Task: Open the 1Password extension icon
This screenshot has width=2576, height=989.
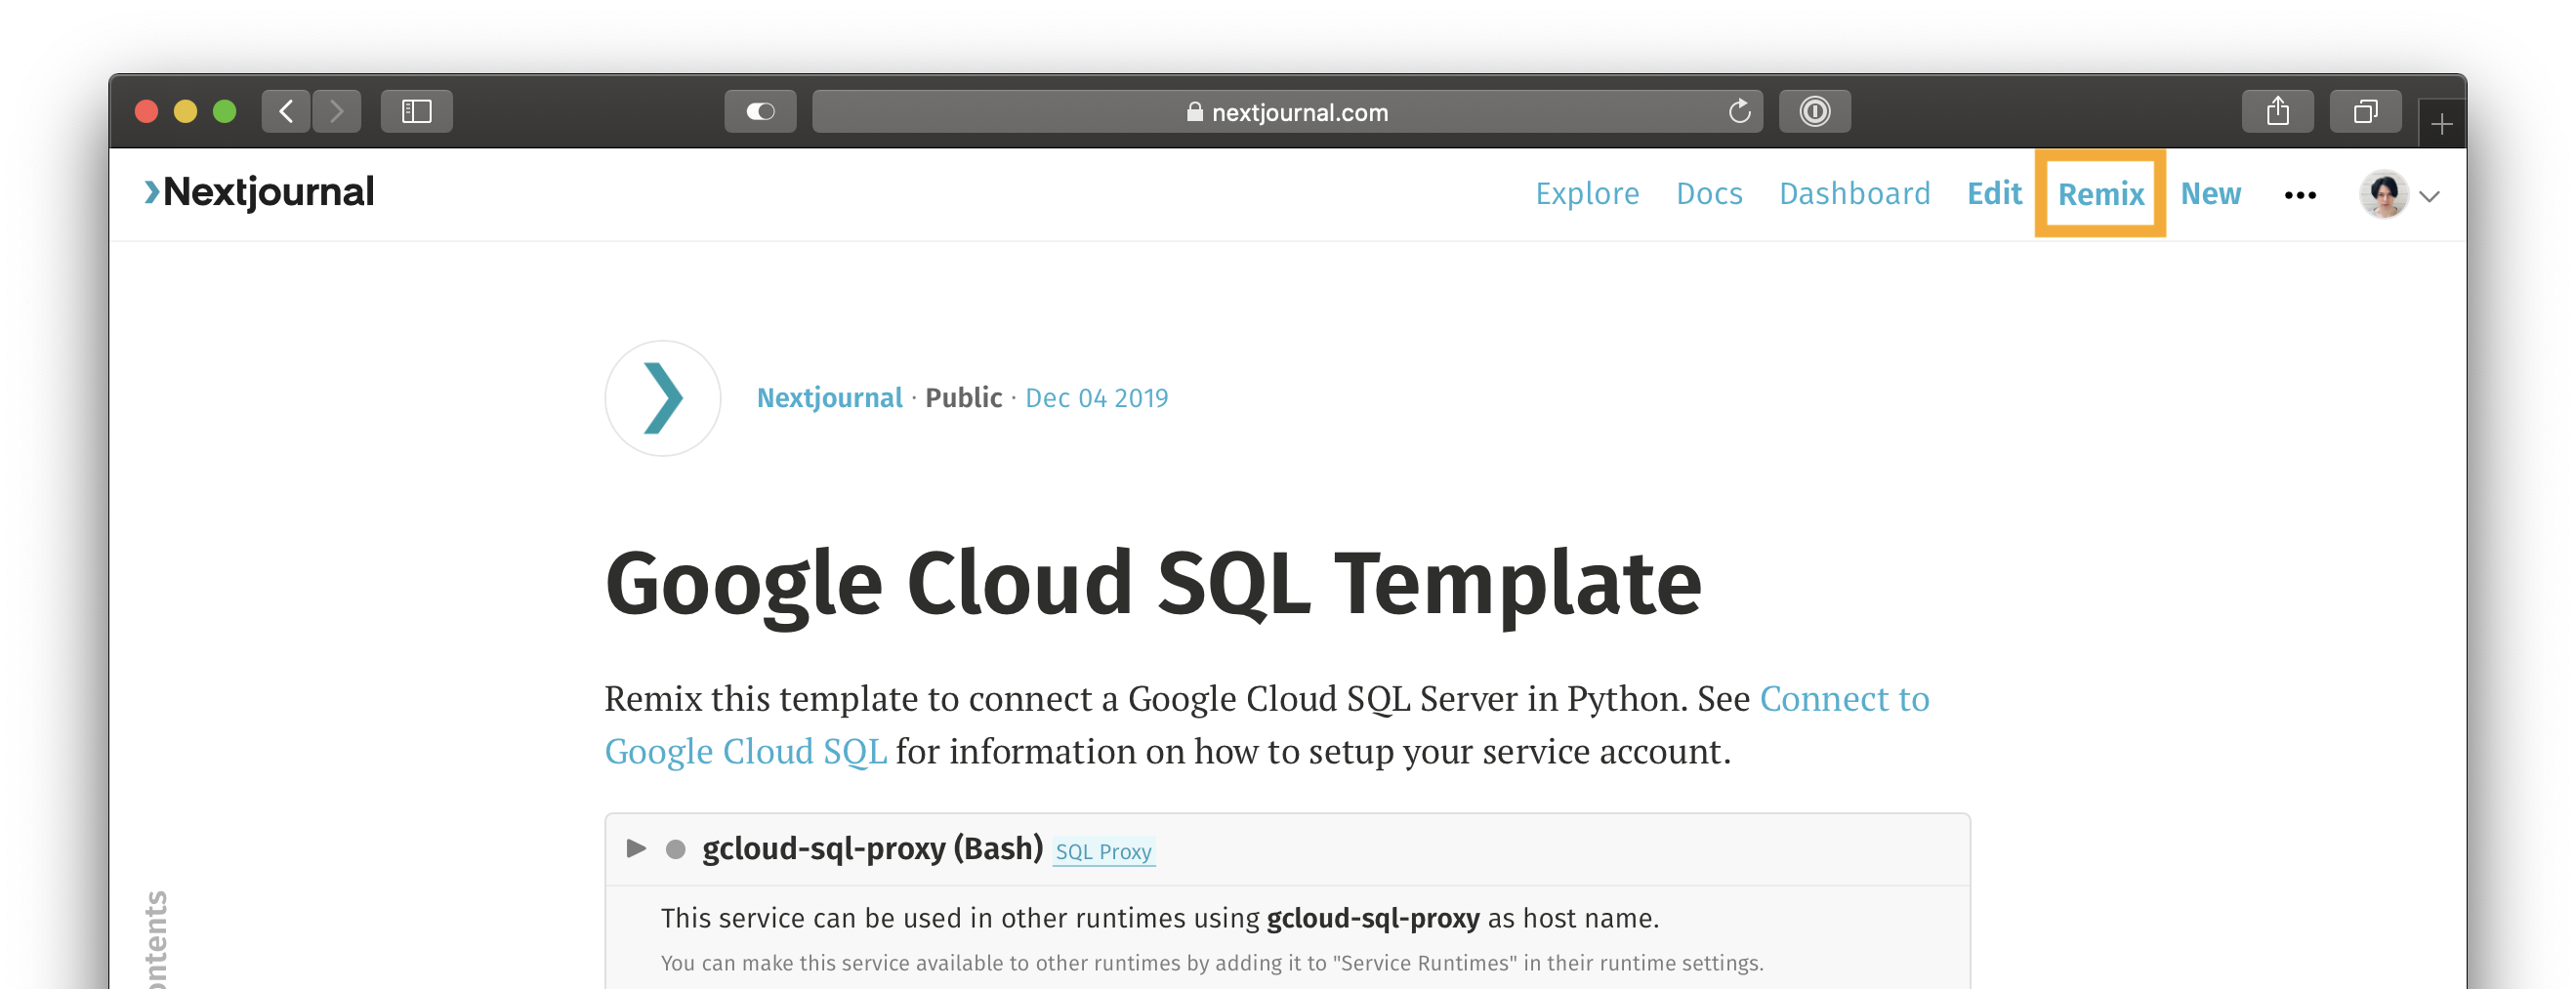Action: (x=1814, y=111)
